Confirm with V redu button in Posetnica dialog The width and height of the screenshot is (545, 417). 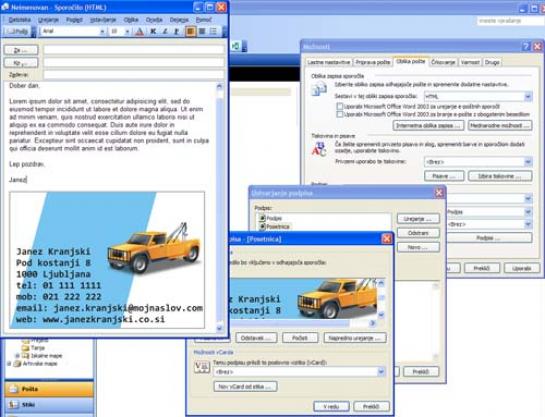tap(331, 406)
